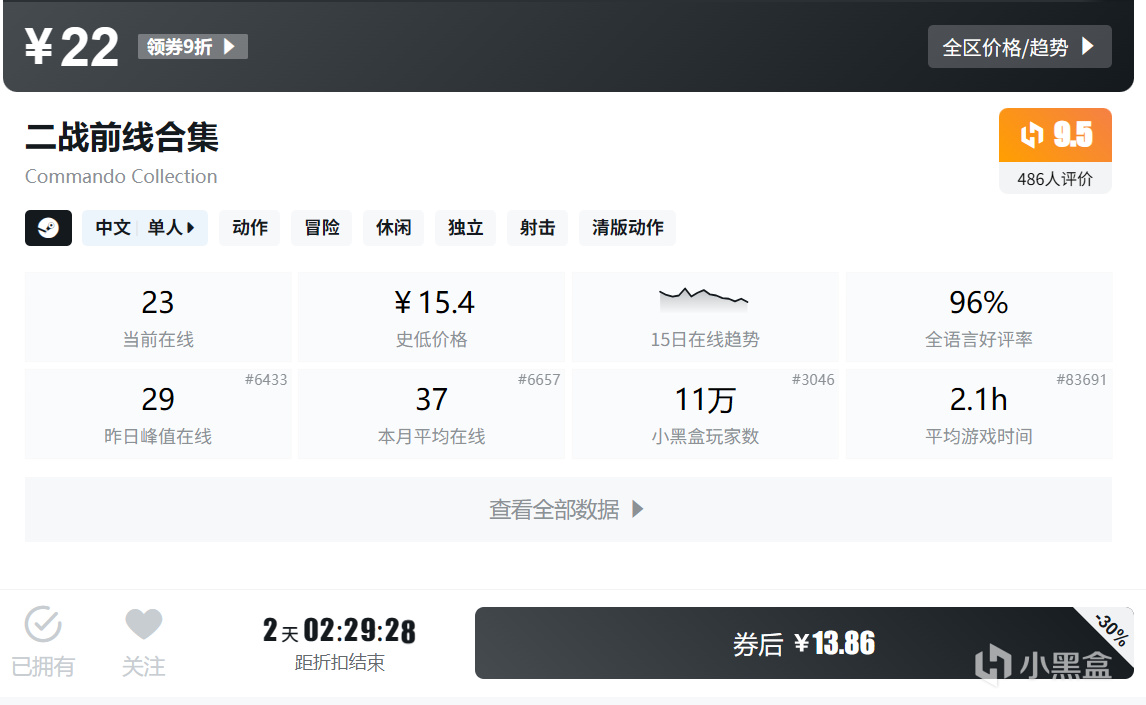Click the 本月平均在线 37 stat cell
Screen dimensions: 1146x705
[431, 414]
